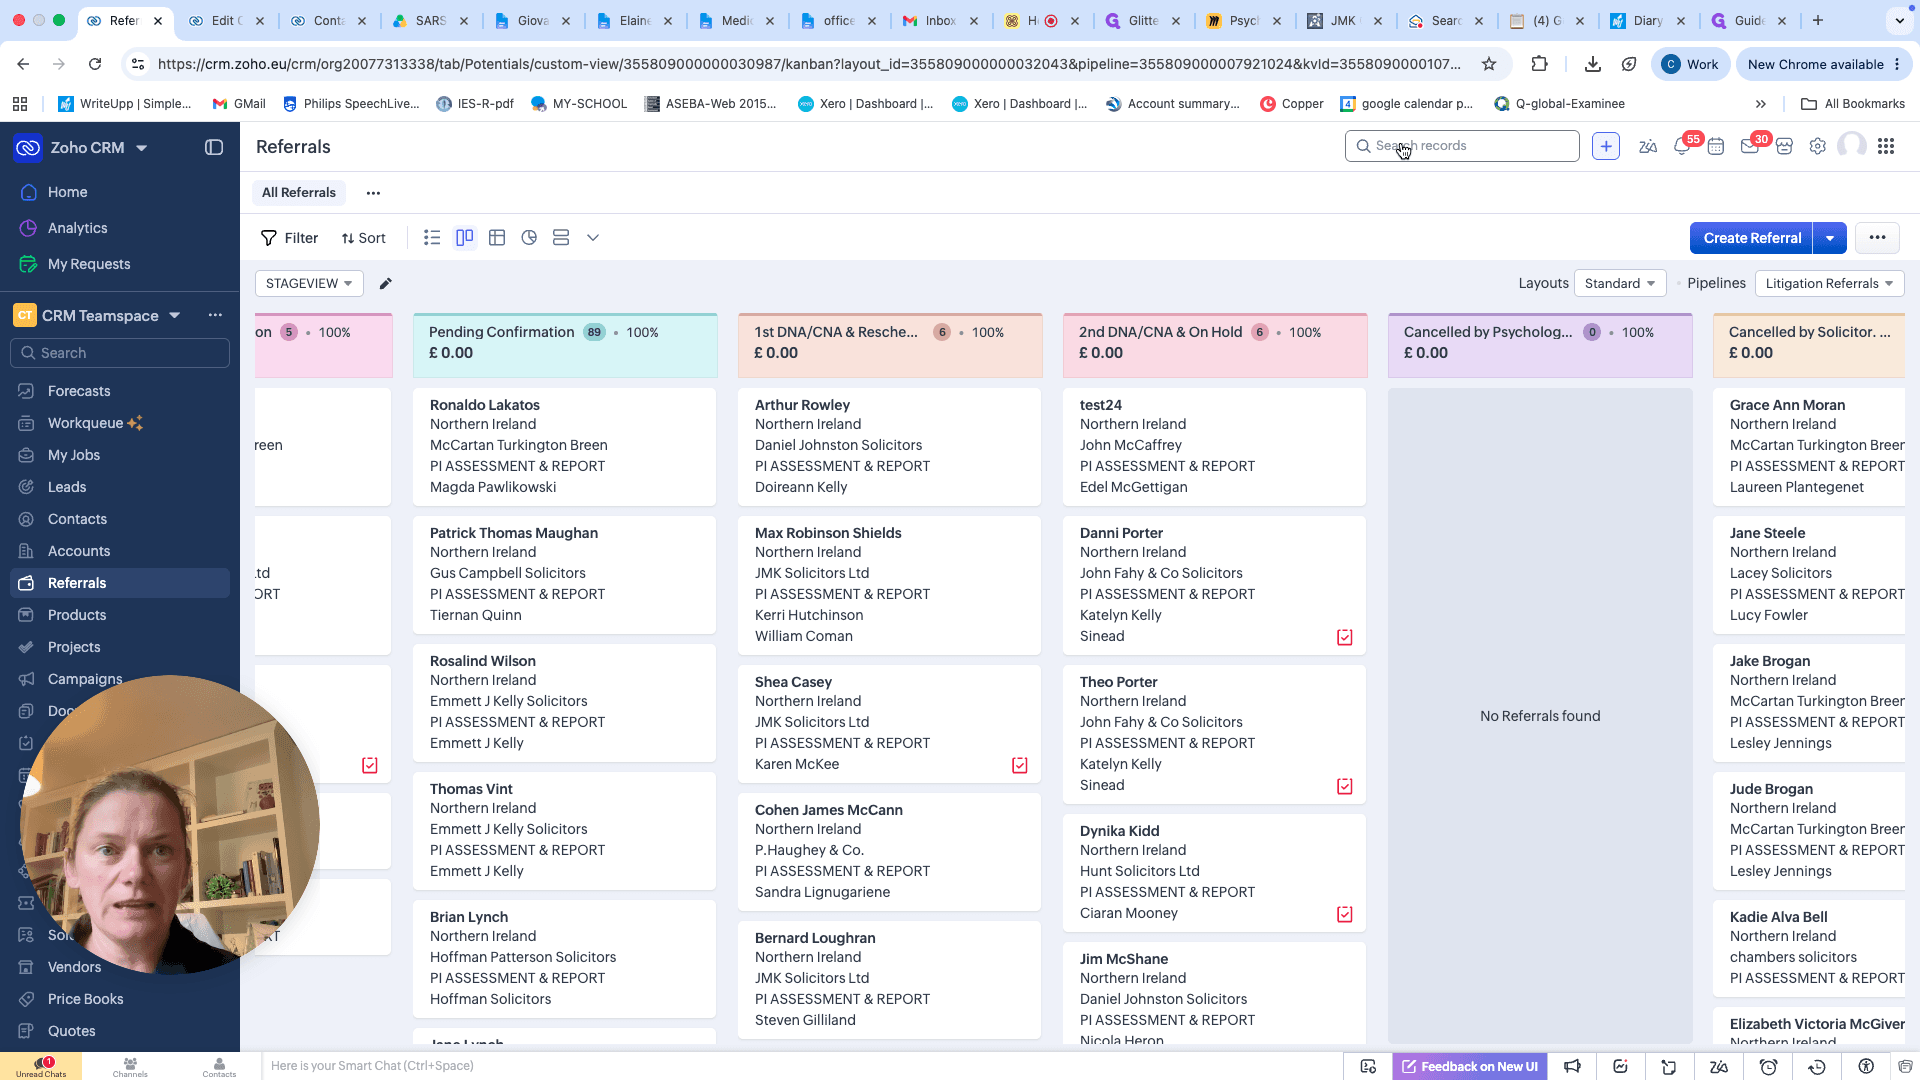Screen dimensions: 1920x1080
Task: Expand the STAGEVIEW dropdown
Action: click(x=309, y=284)
